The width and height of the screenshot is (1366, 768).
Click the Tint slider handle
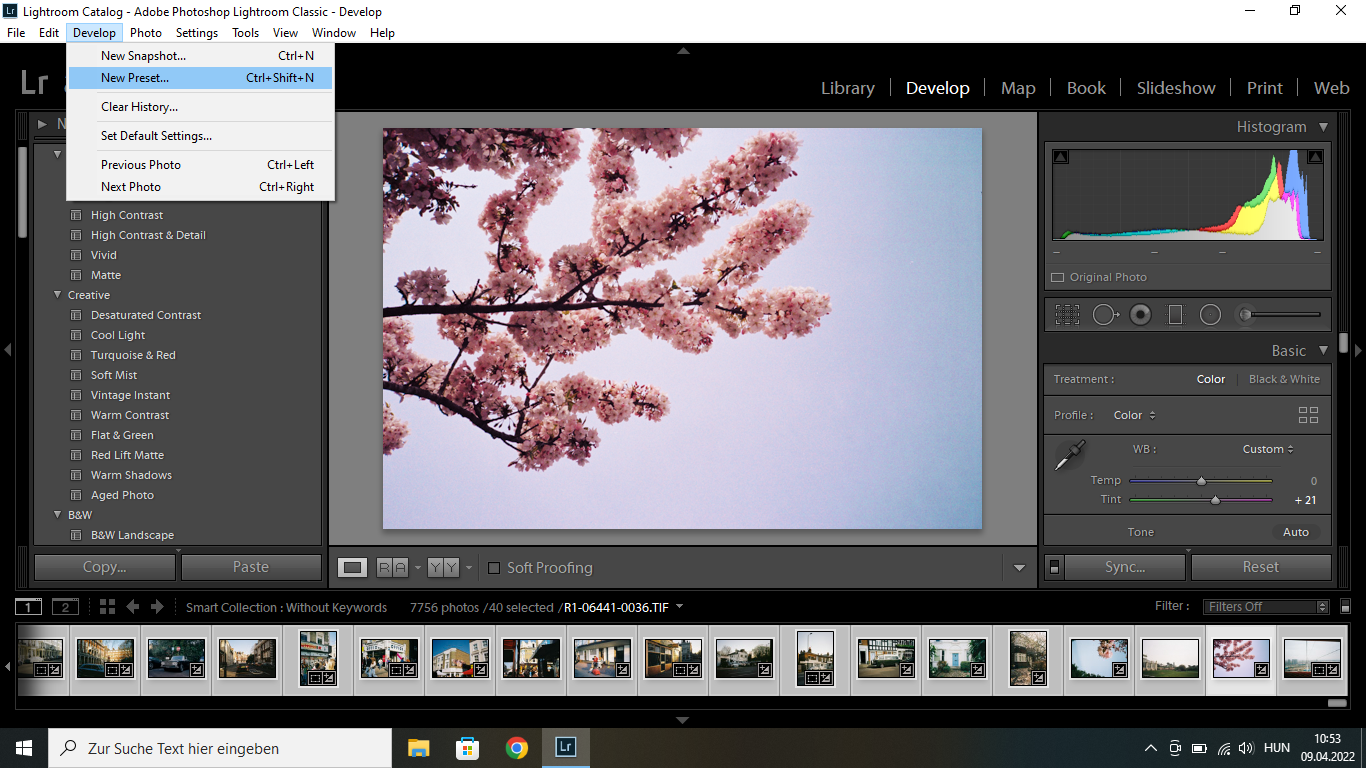[1215, 499]
